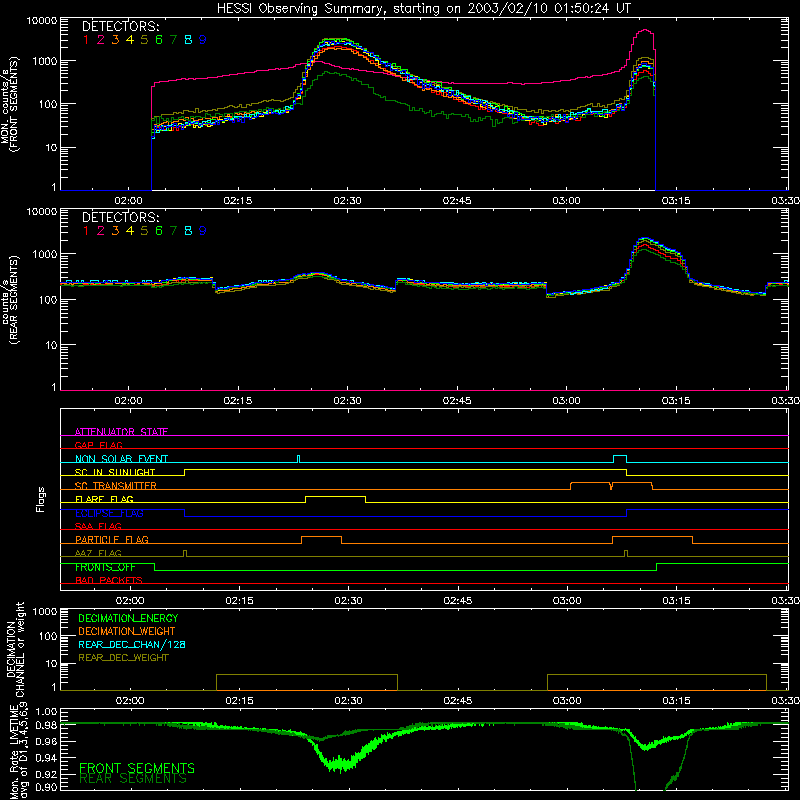Select the DECIMATION_WEIGHT legend entry
The width and height of the screenshot is (800, 800).
(x=127, y=631)
